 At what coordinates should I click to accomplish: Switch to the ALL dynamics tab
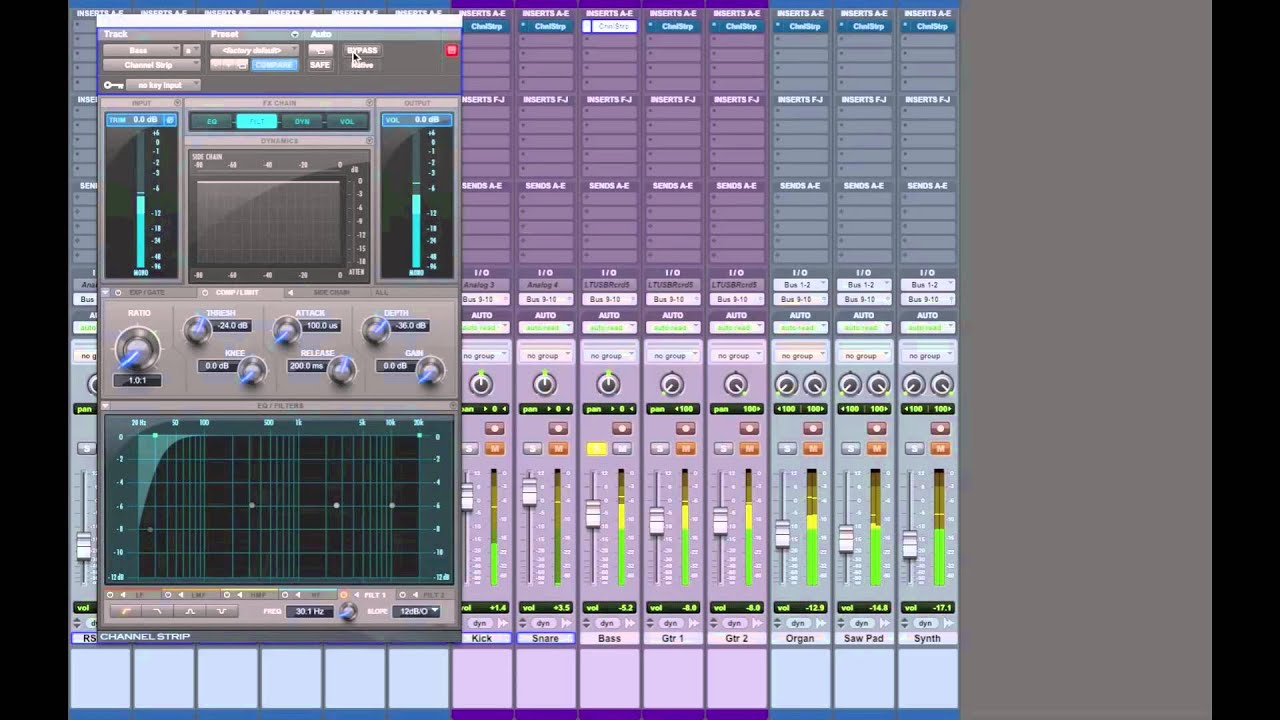pyautogui.click(x=381, y=293)
